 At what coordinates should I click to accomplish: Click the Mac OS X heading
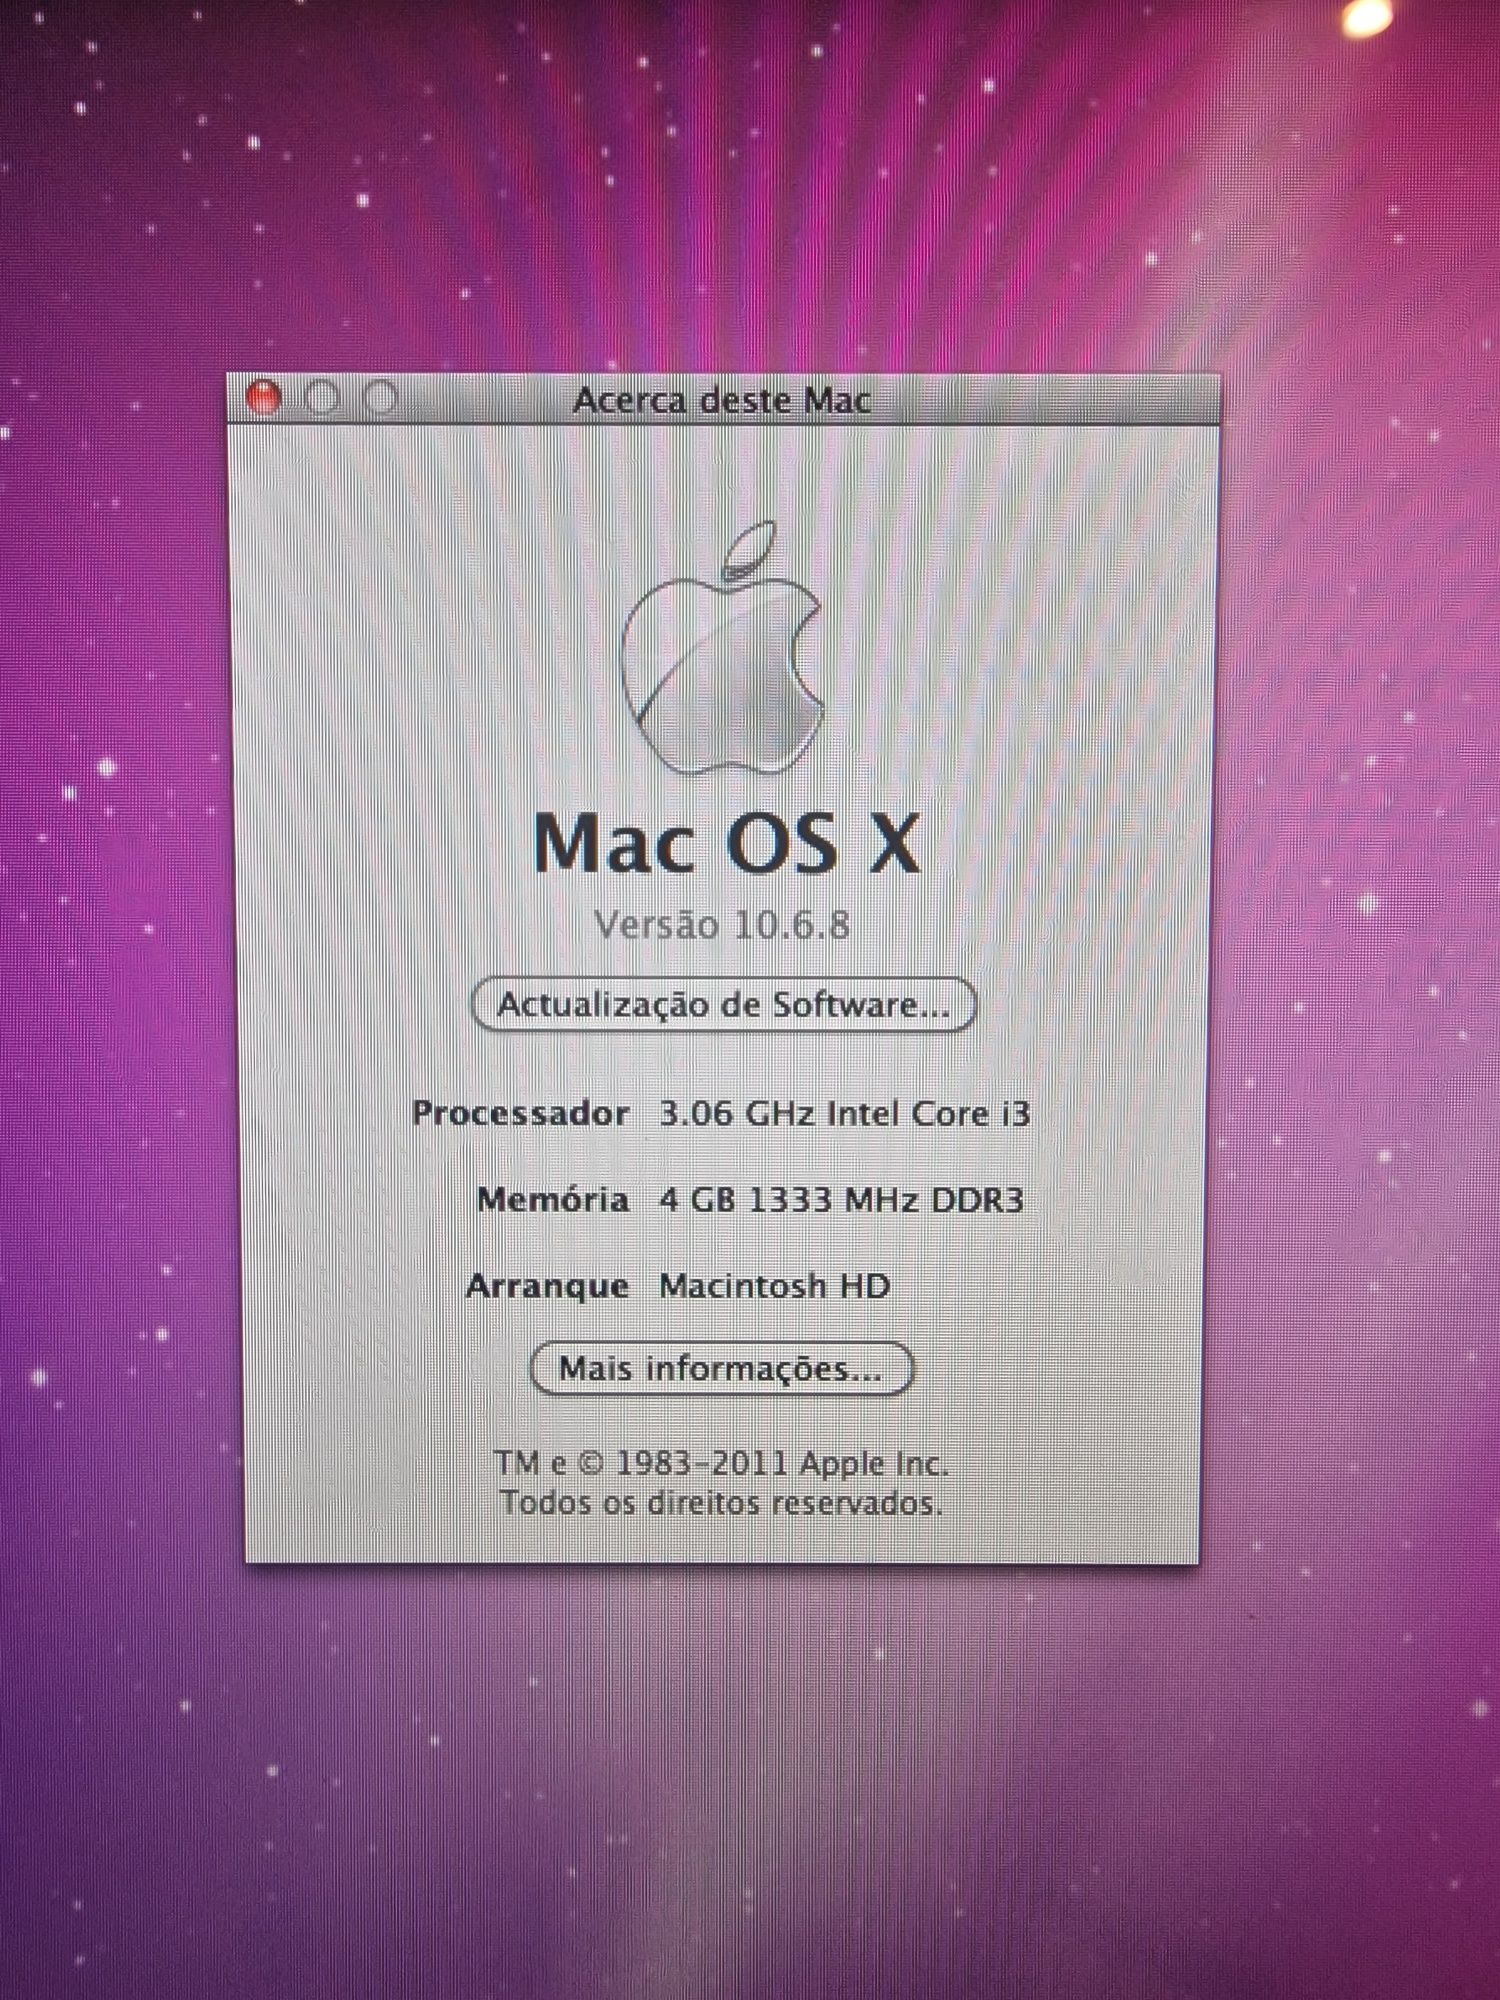pyautogui.click(x=726, y=844)
